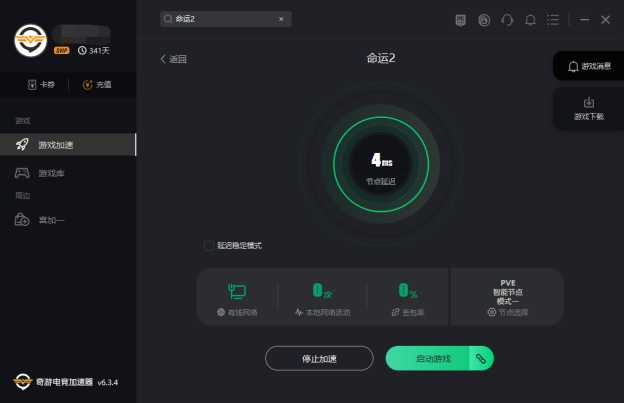The height and width of the screenshot is (403, 624).
Task: Open the 游戏消息 game messages tab
Action: click(x=589, y=66)
